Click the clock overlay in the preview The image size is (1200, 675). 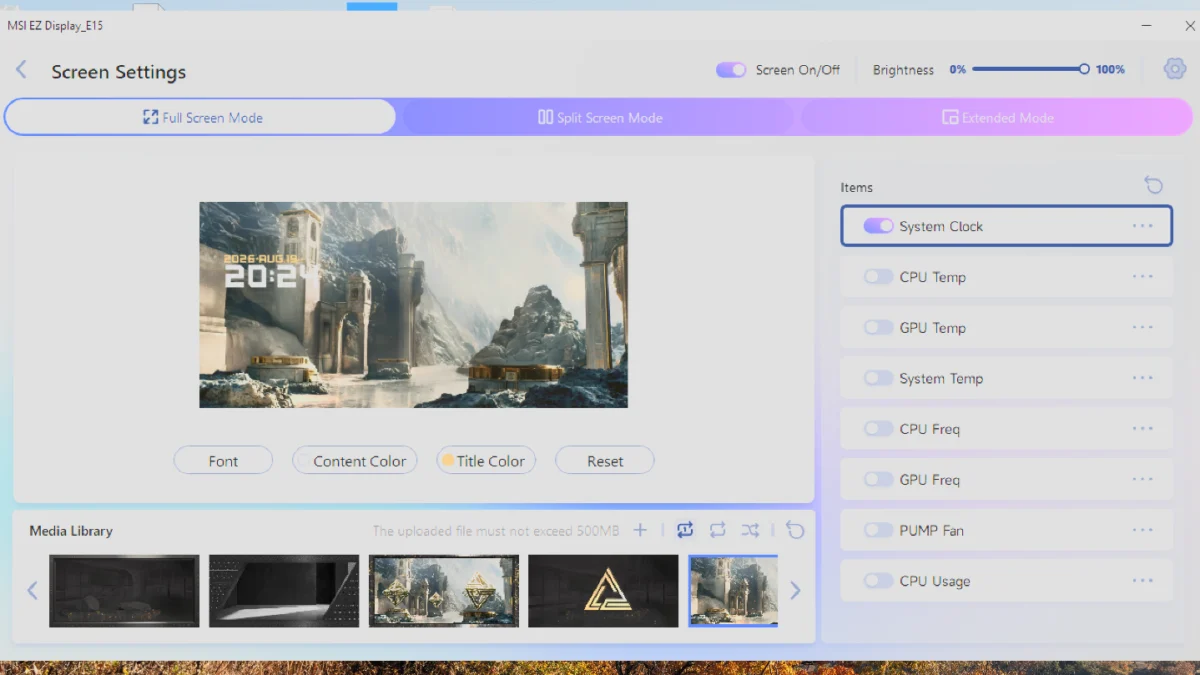[270, 271]
